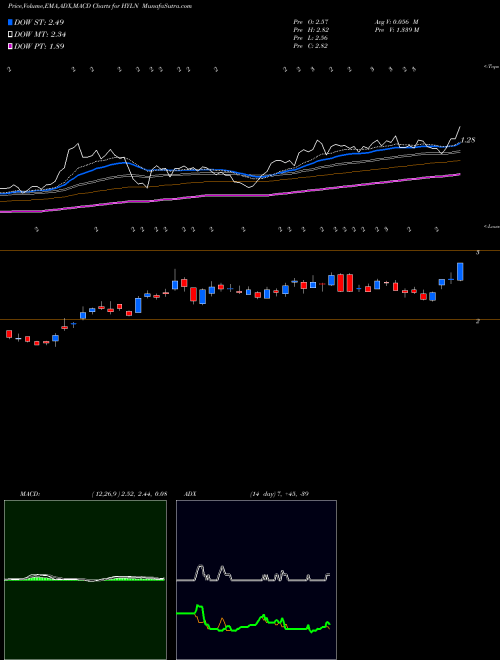Click the 'Pre H: 2.82' high value
The height and width of the screenshot is (660, 500).
[311, 30]
